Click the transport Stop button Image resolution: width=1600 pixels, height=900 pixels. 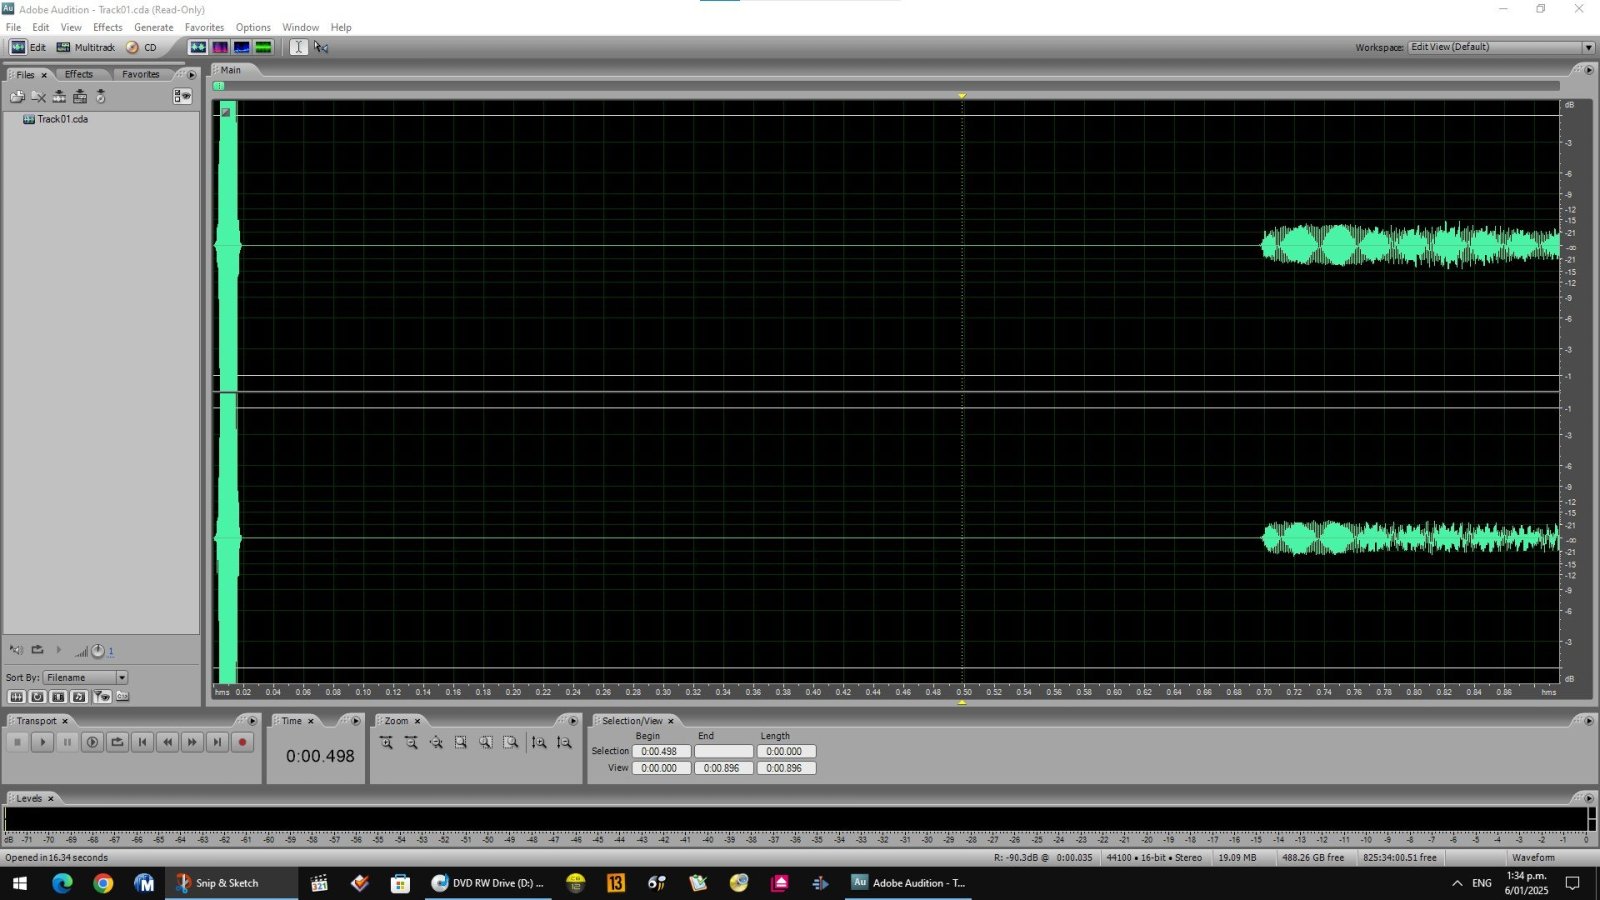(17, 742)
